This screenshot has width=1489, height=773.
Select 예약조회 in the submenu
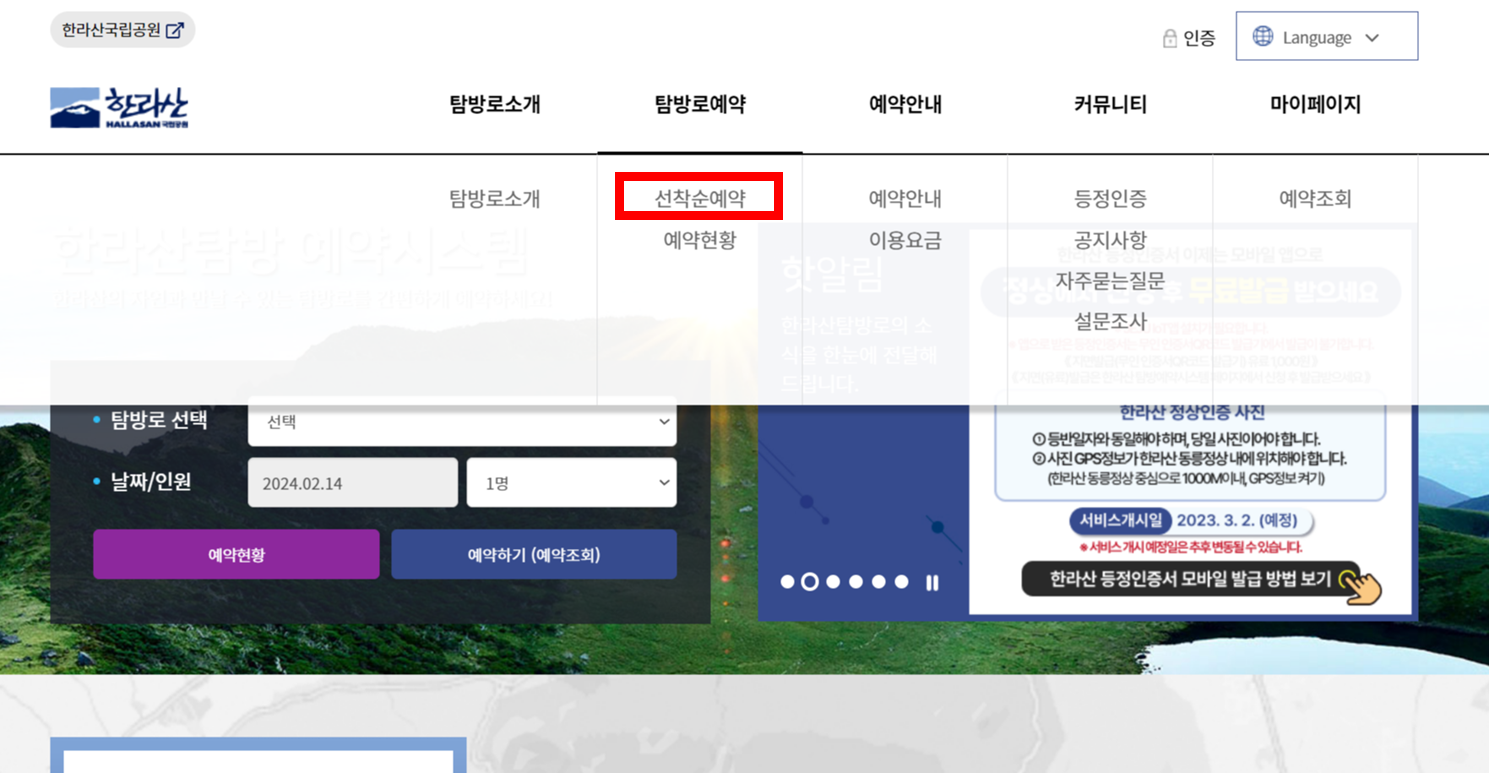(1315, 199)
